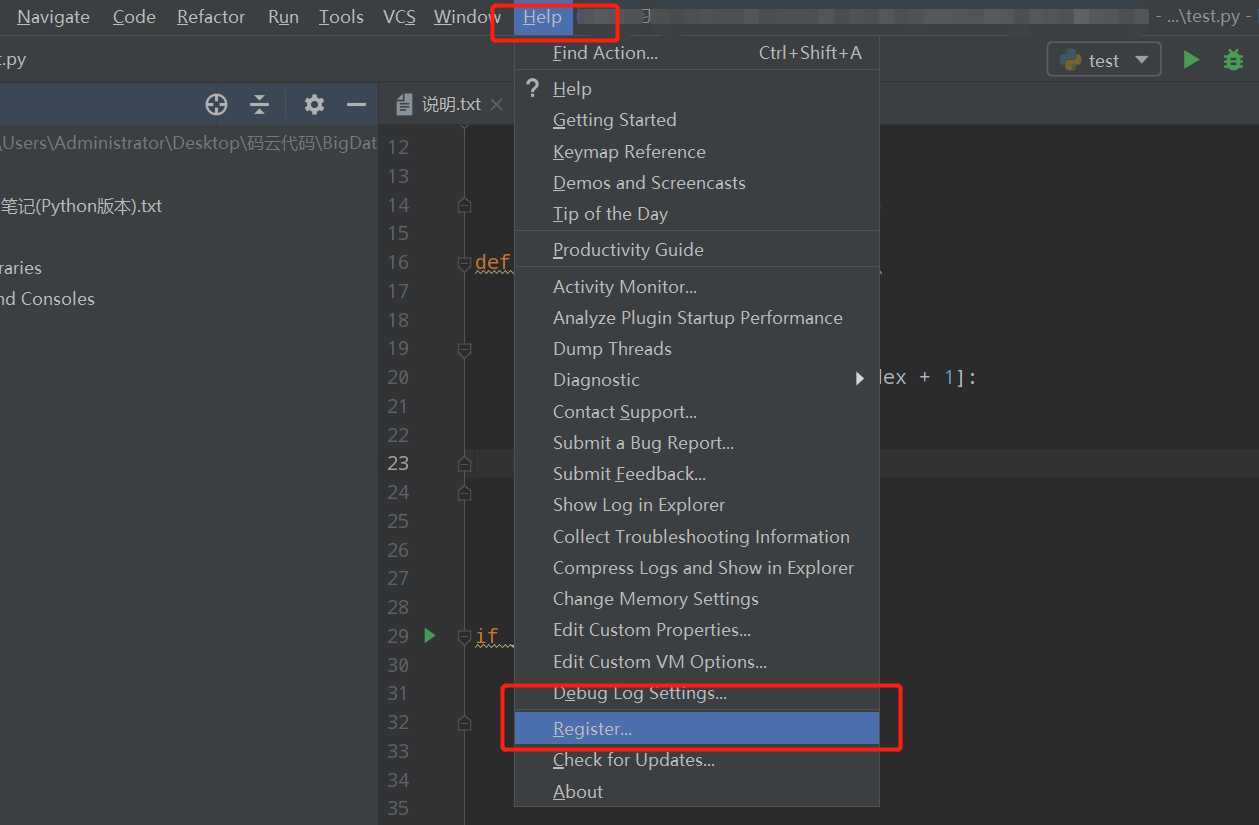Choose Contact Support...
The height and width of the screenshot is (825, 1259).
697,412
